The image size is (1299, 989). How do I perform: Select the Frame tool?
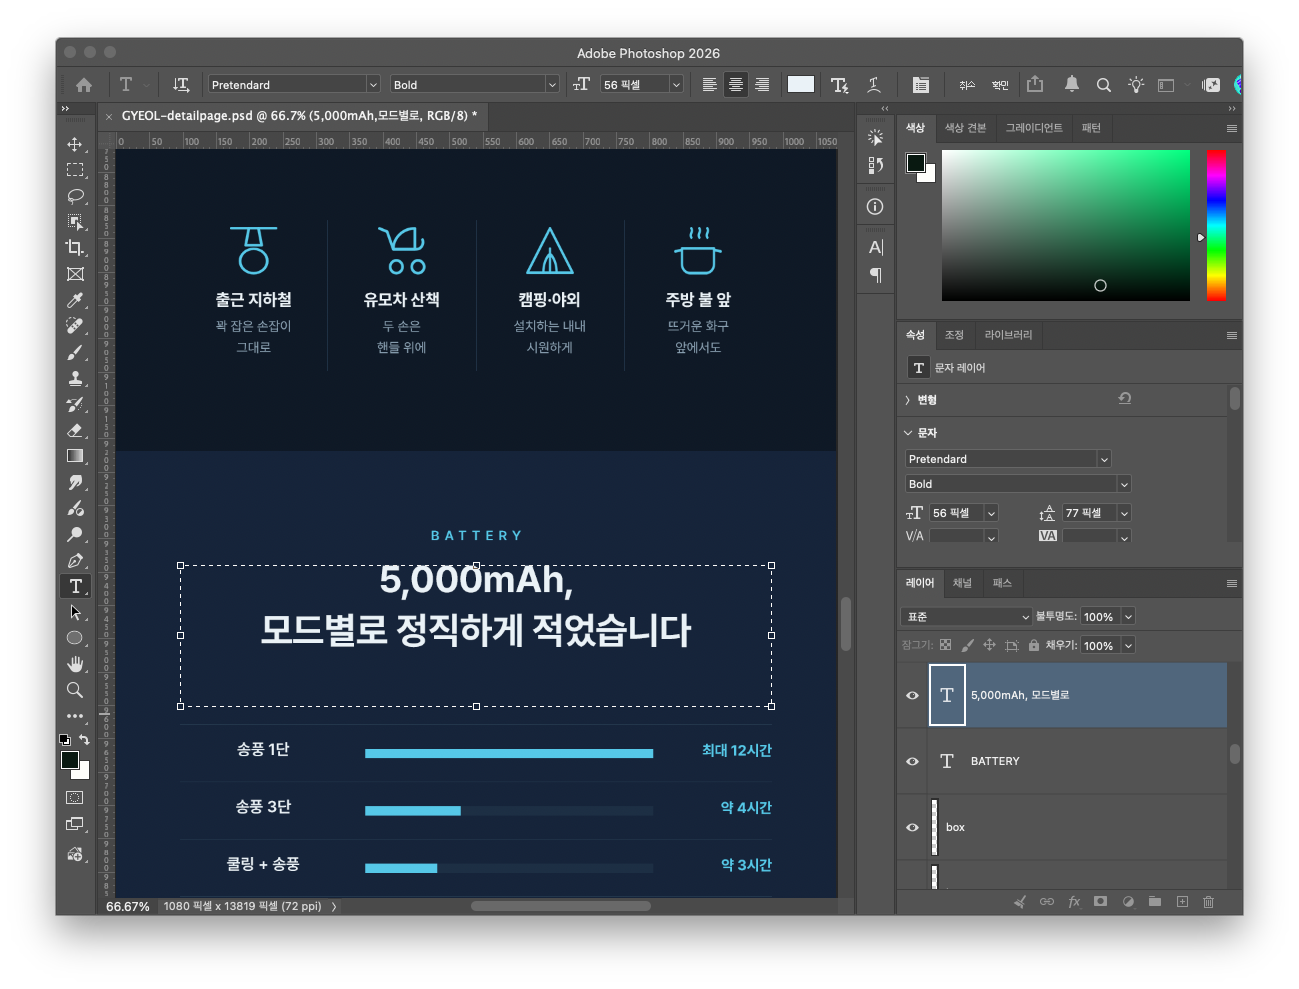(x=75, y=274)
